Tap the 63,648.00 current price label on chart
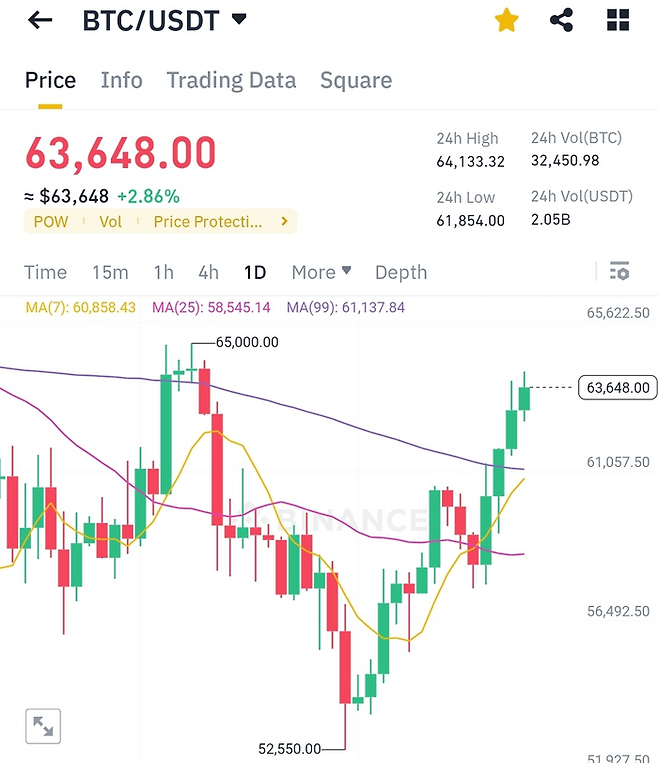Image resolution: width=658 pixels, height=763 pixels. (x=615, y=388)
